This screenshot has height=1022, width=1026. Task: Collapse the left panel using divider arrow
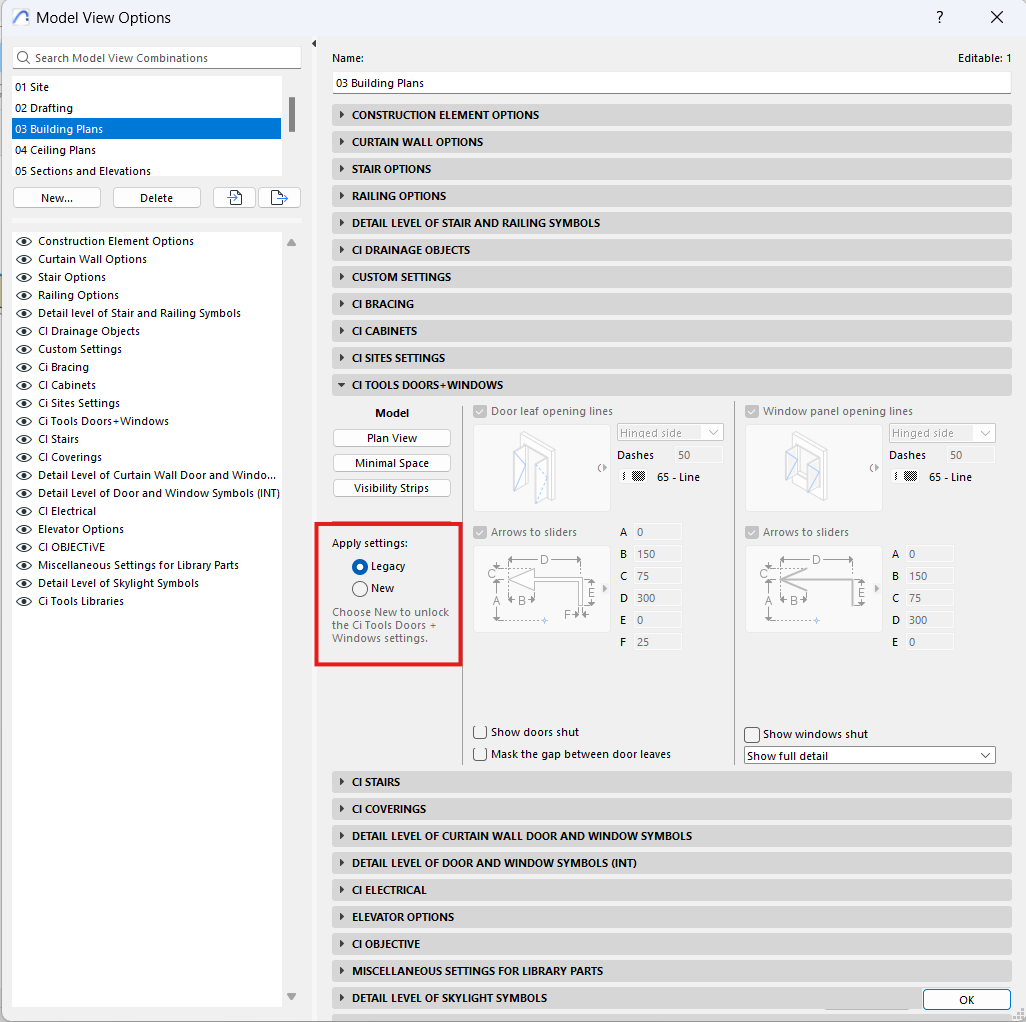click(x=314, y=44)
